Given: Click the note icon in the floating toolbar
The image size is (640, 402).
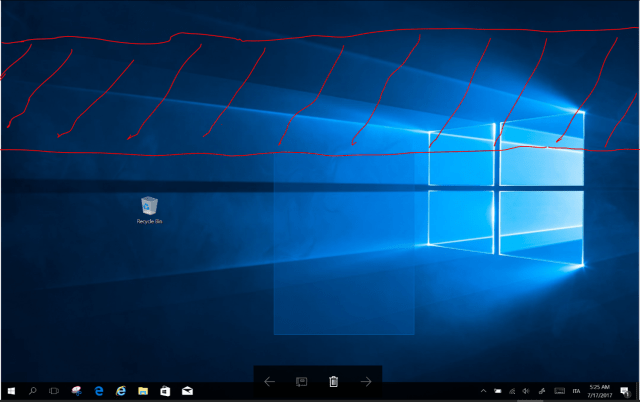Looking at the screenshot, I should [301, 381].
